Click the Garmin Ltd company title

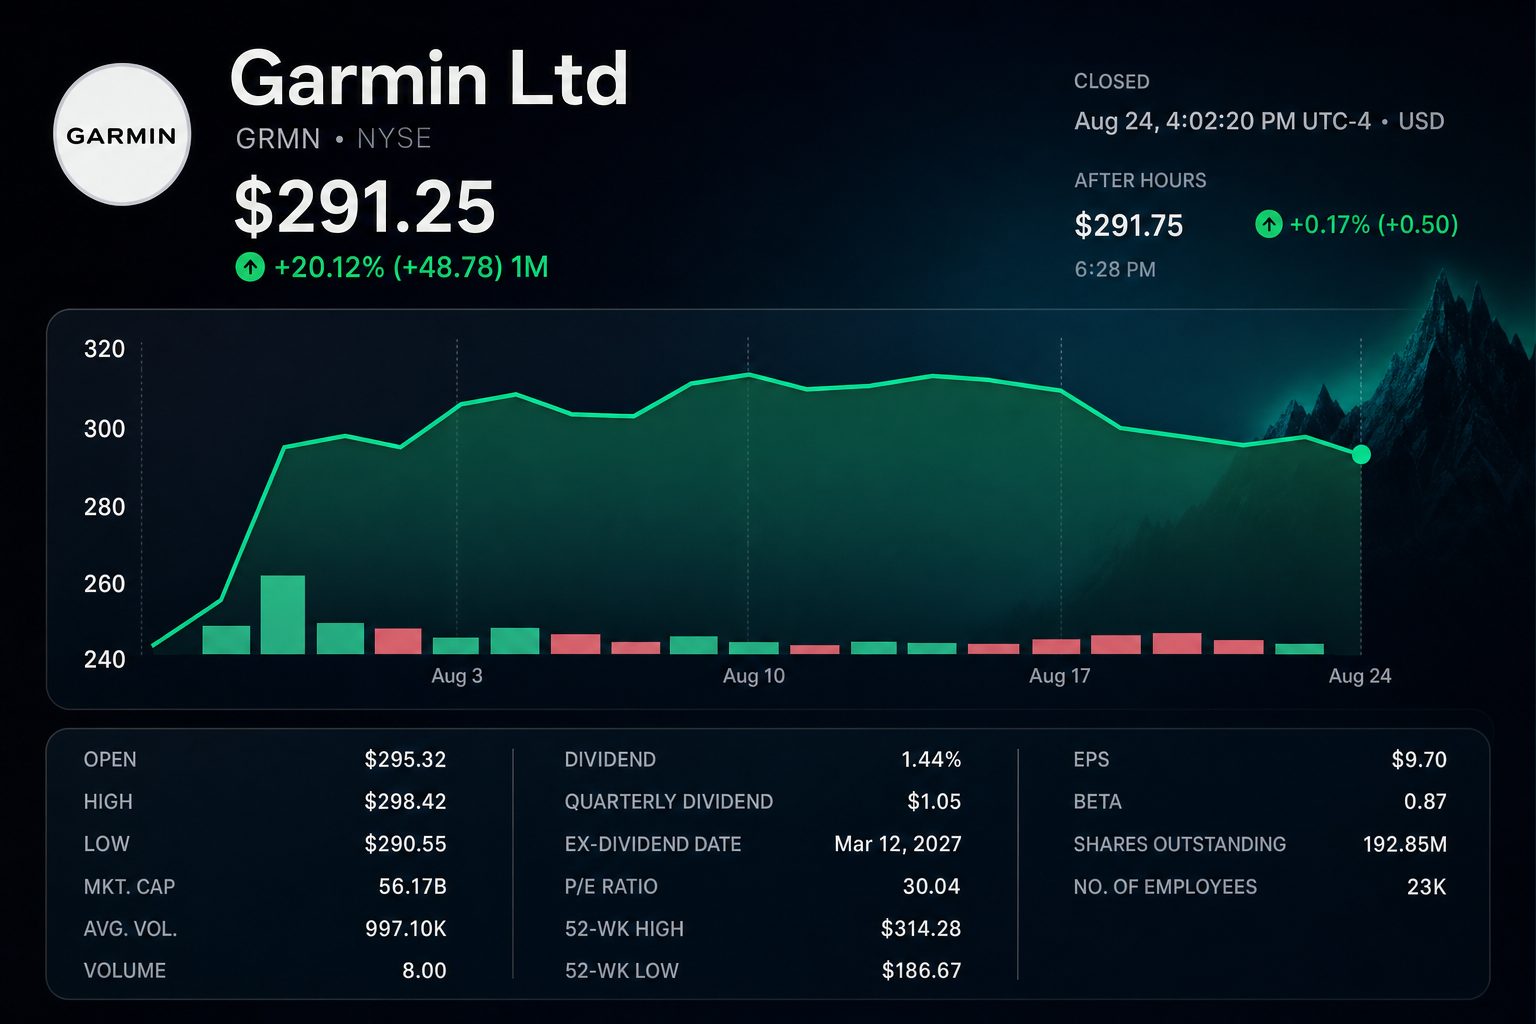coord(430,78)
